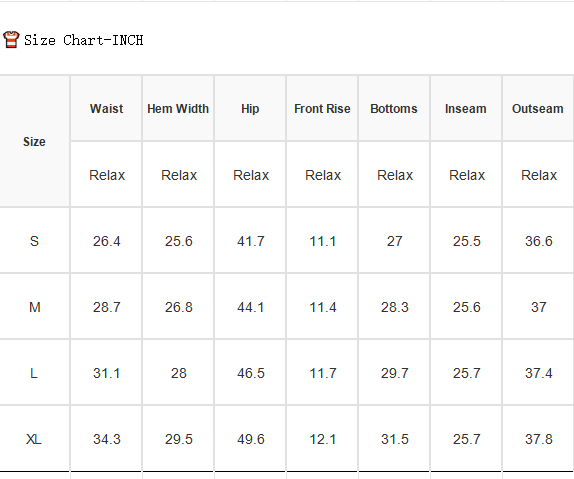Click the Relax cell under Waist
Viewport: 574px width, 479px height.
tap(107, 175)
